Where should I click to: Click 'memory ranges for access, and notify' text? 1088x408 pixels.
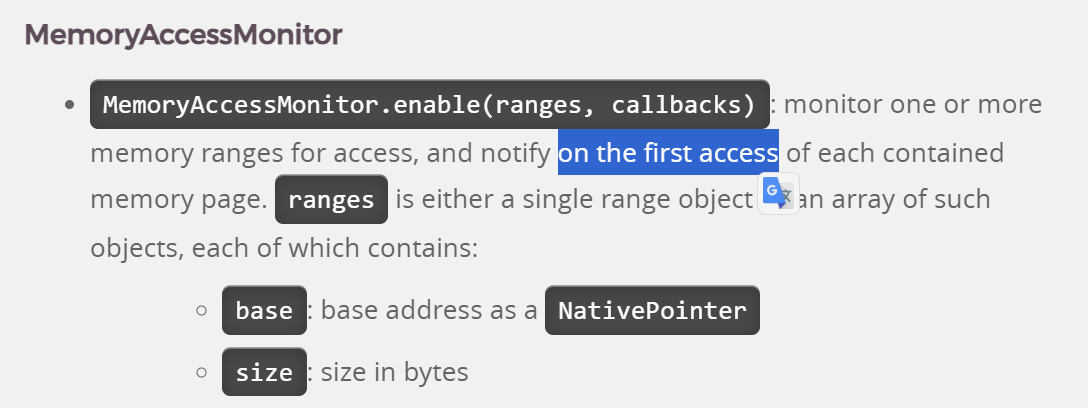pos(320,152)
